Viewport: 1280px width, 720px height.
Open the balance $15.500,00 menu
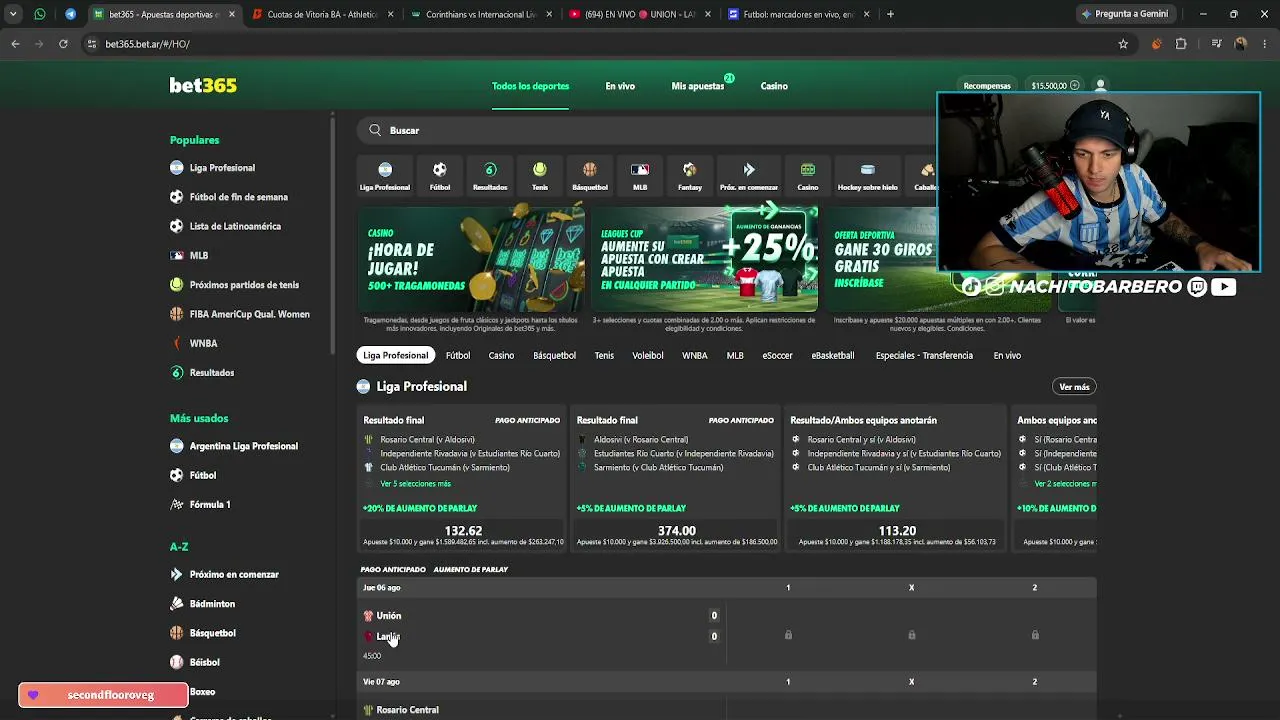point(1055,86)
